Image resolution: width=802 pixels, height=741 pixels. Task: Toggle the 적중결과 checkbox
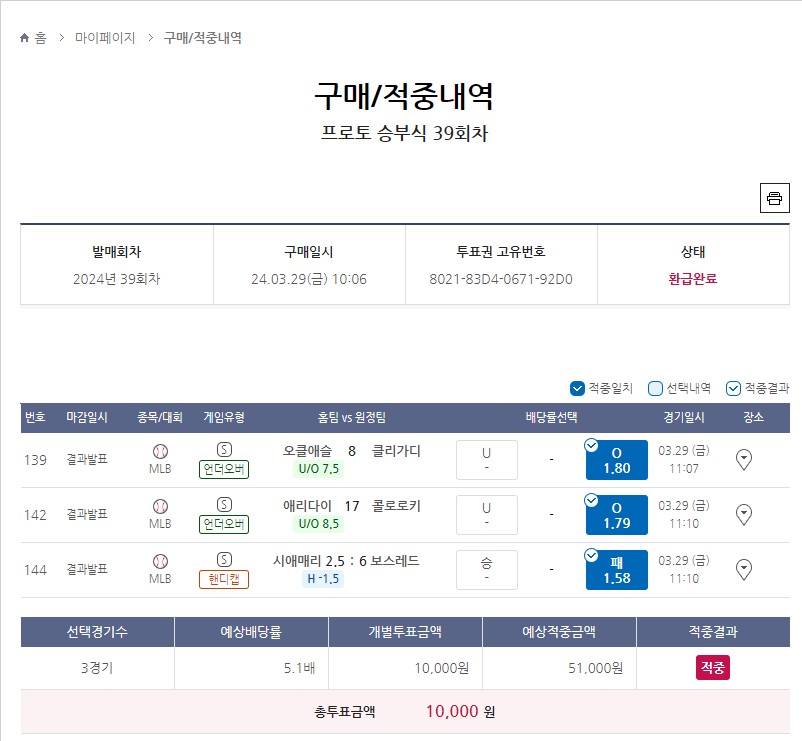click(x=733, y=389)
